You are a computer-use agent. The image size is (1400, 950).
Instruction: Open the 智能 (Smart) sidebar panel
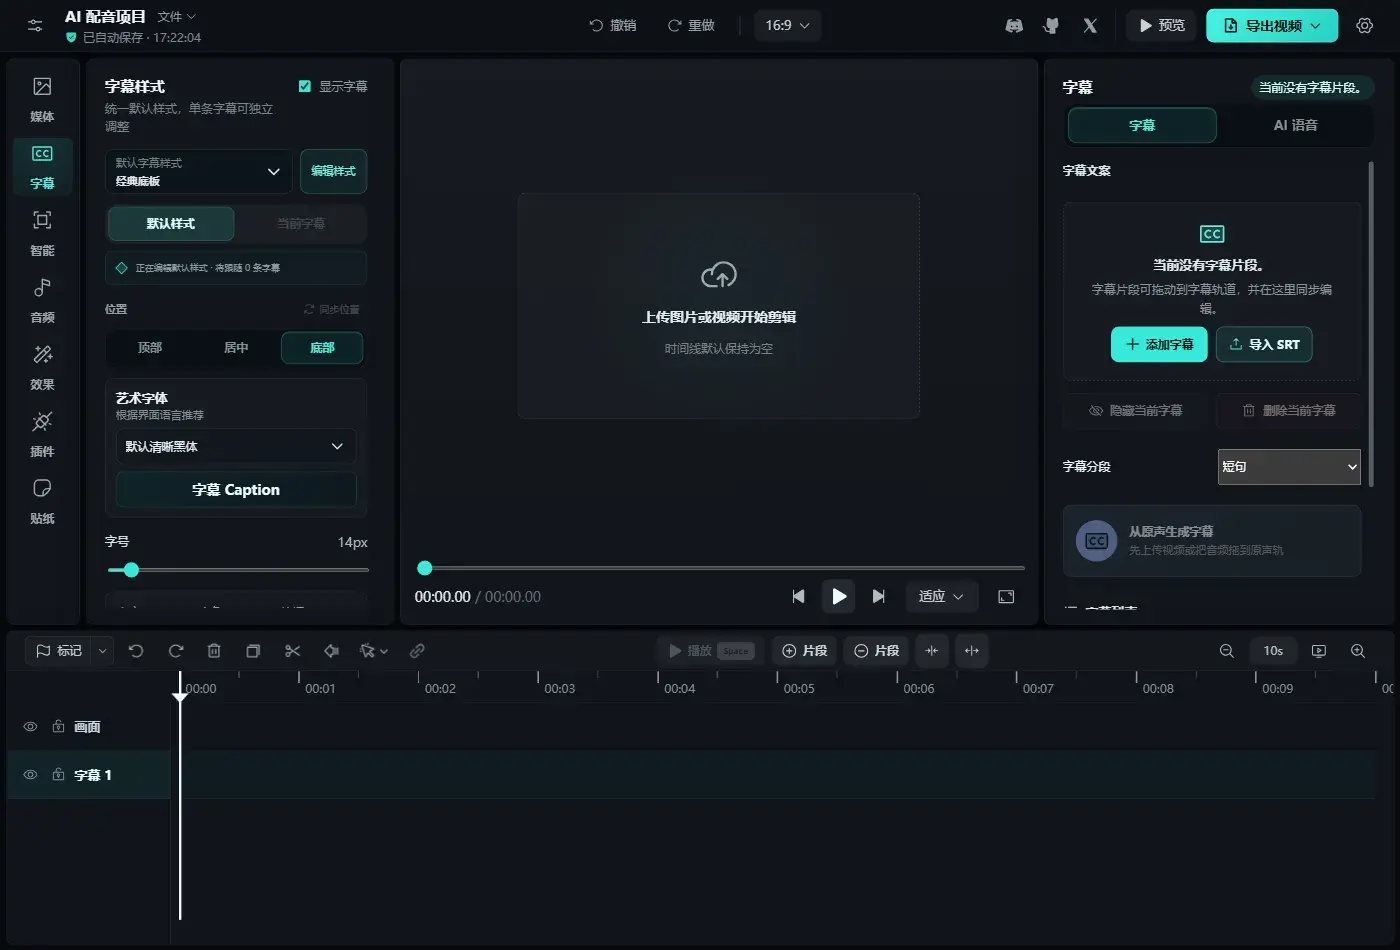(x=42, y=233)
